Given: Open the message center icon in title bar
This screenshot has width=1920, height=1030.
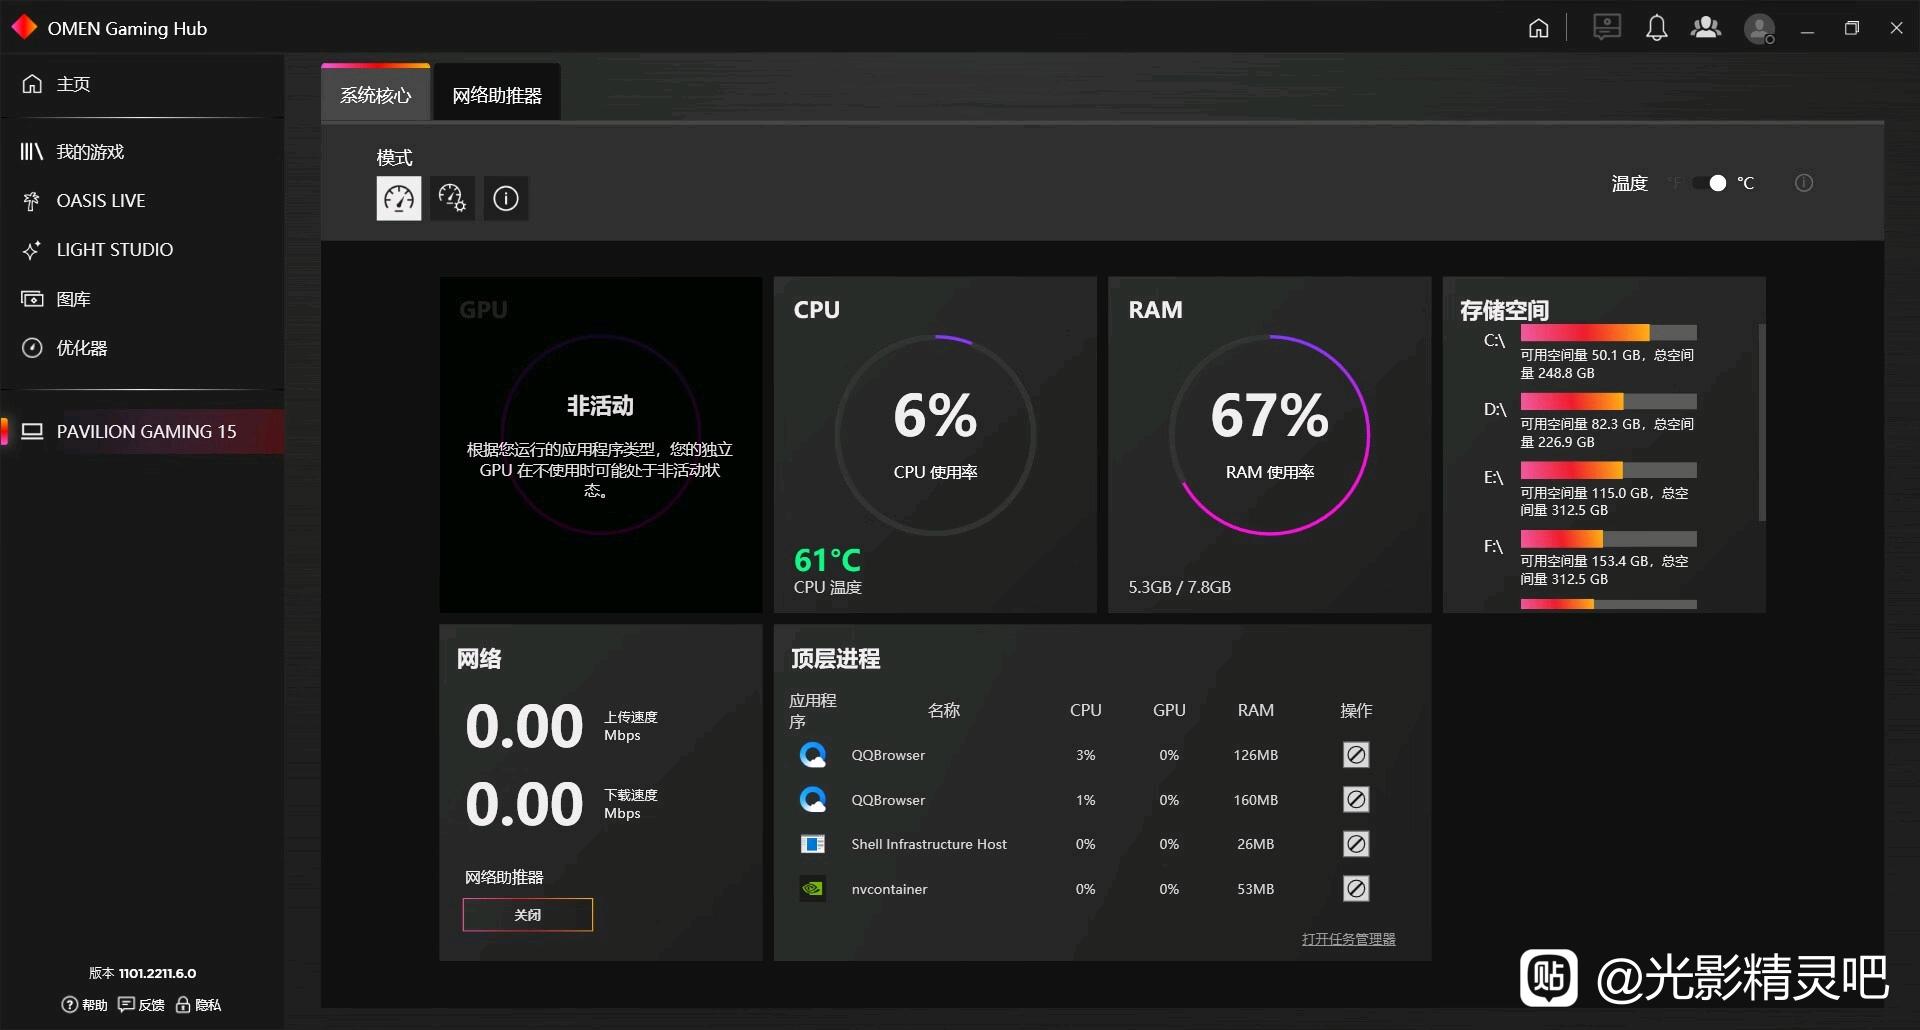Looking at the screenshot, I should click(1606, 27).
